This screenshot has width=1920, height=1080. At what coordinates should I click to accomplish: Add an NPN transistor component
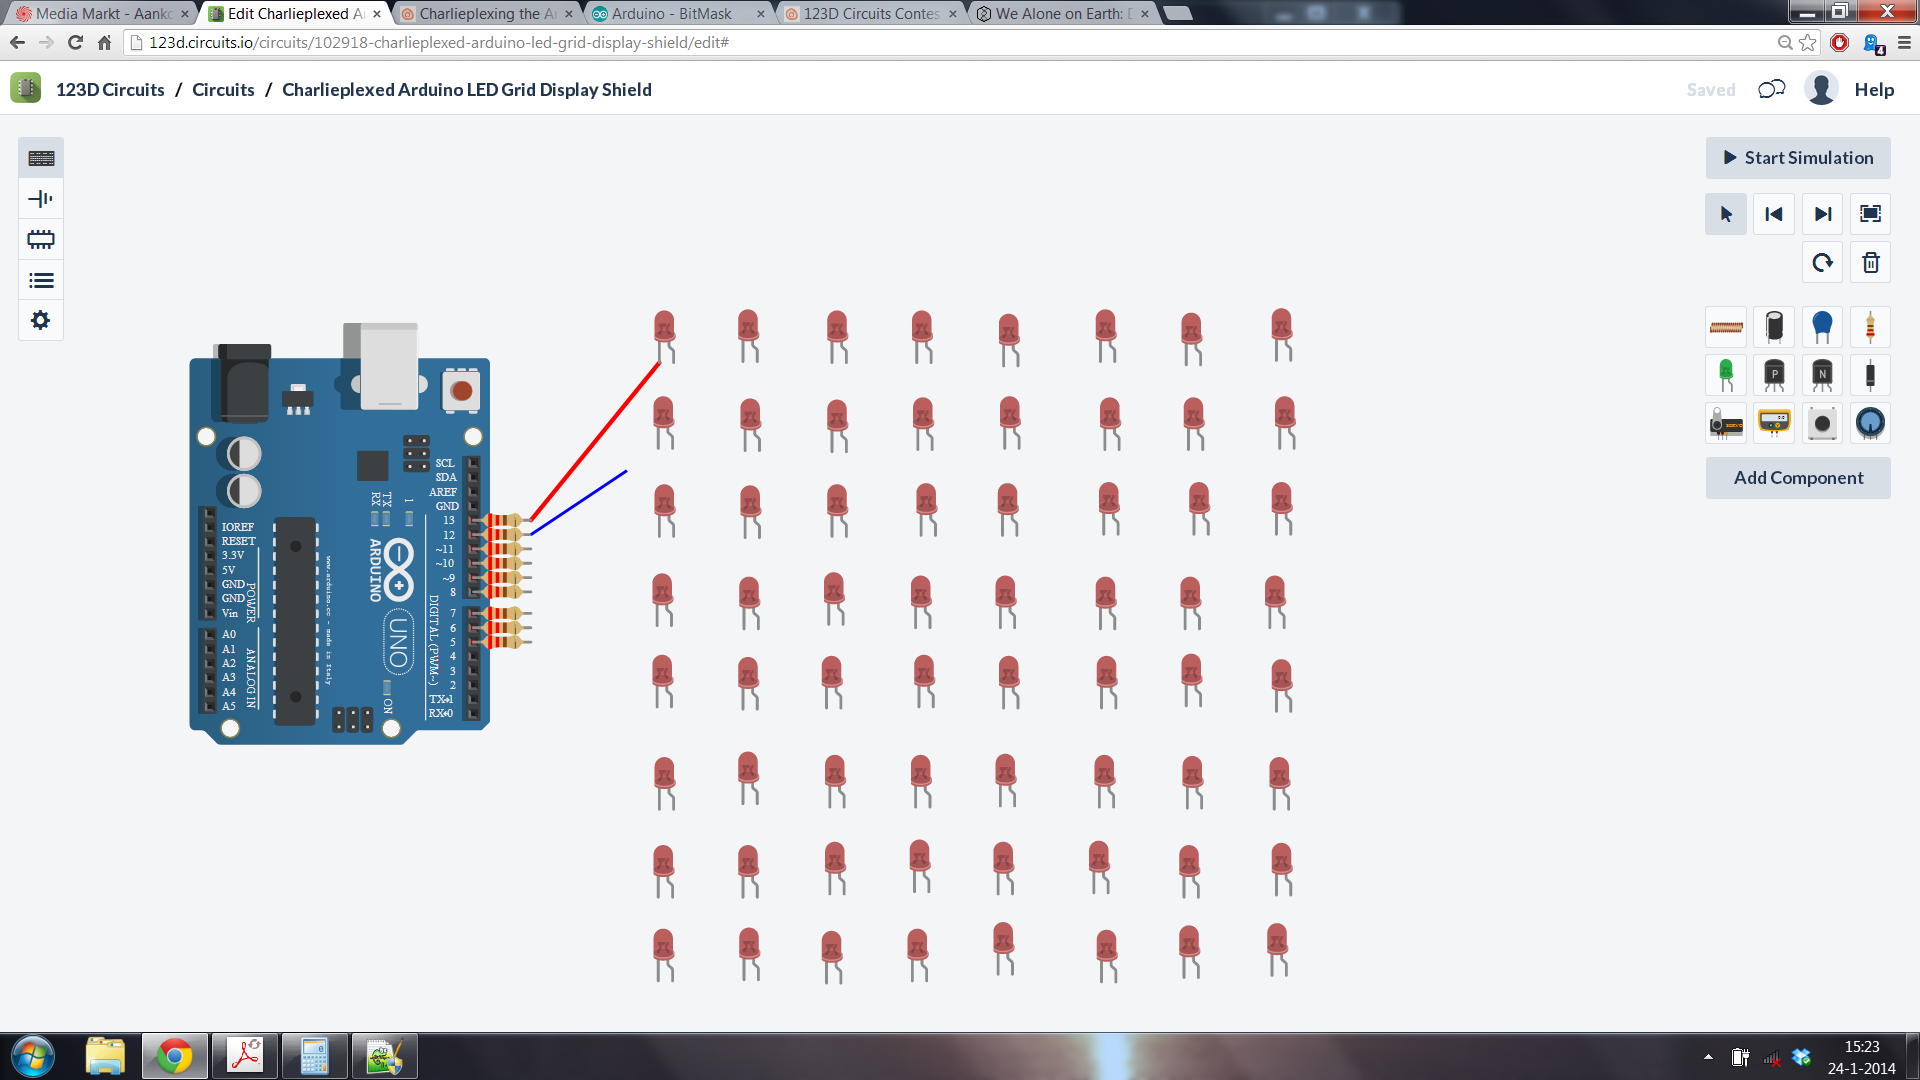pos(1823,375)
